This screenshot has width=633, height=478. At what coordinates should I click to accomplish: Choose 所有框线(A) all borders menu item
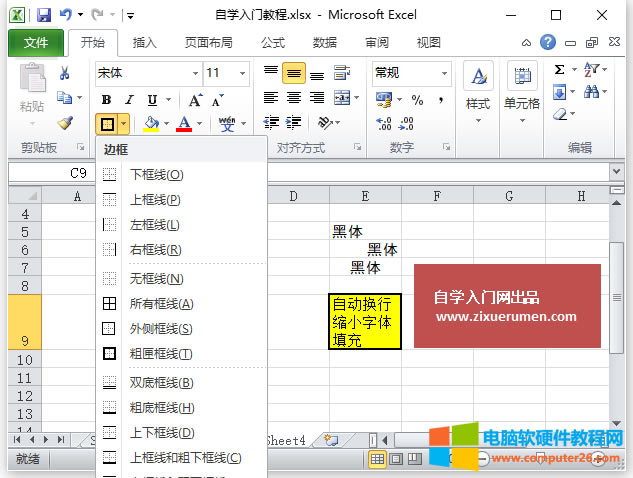[182, 304]
